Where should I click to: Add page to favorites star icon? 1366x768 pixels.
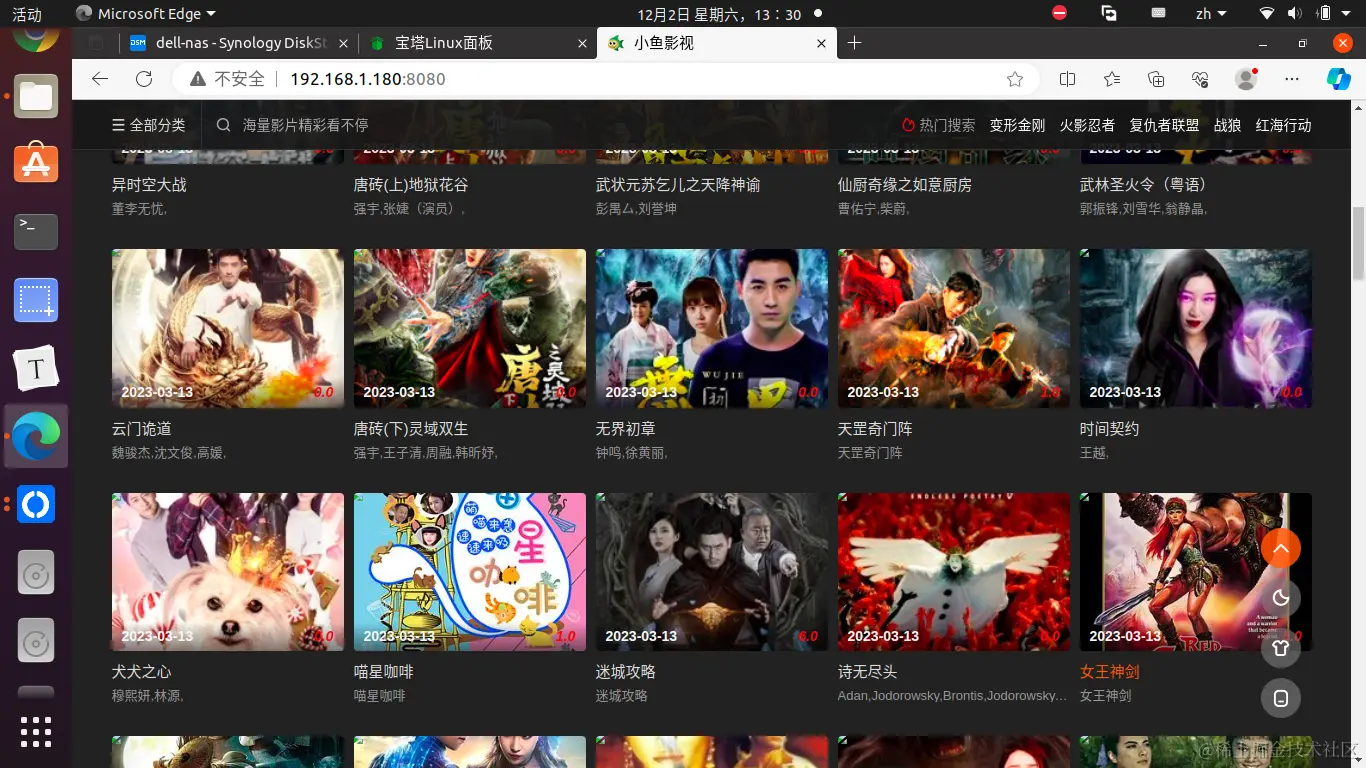pos(1015,79)
